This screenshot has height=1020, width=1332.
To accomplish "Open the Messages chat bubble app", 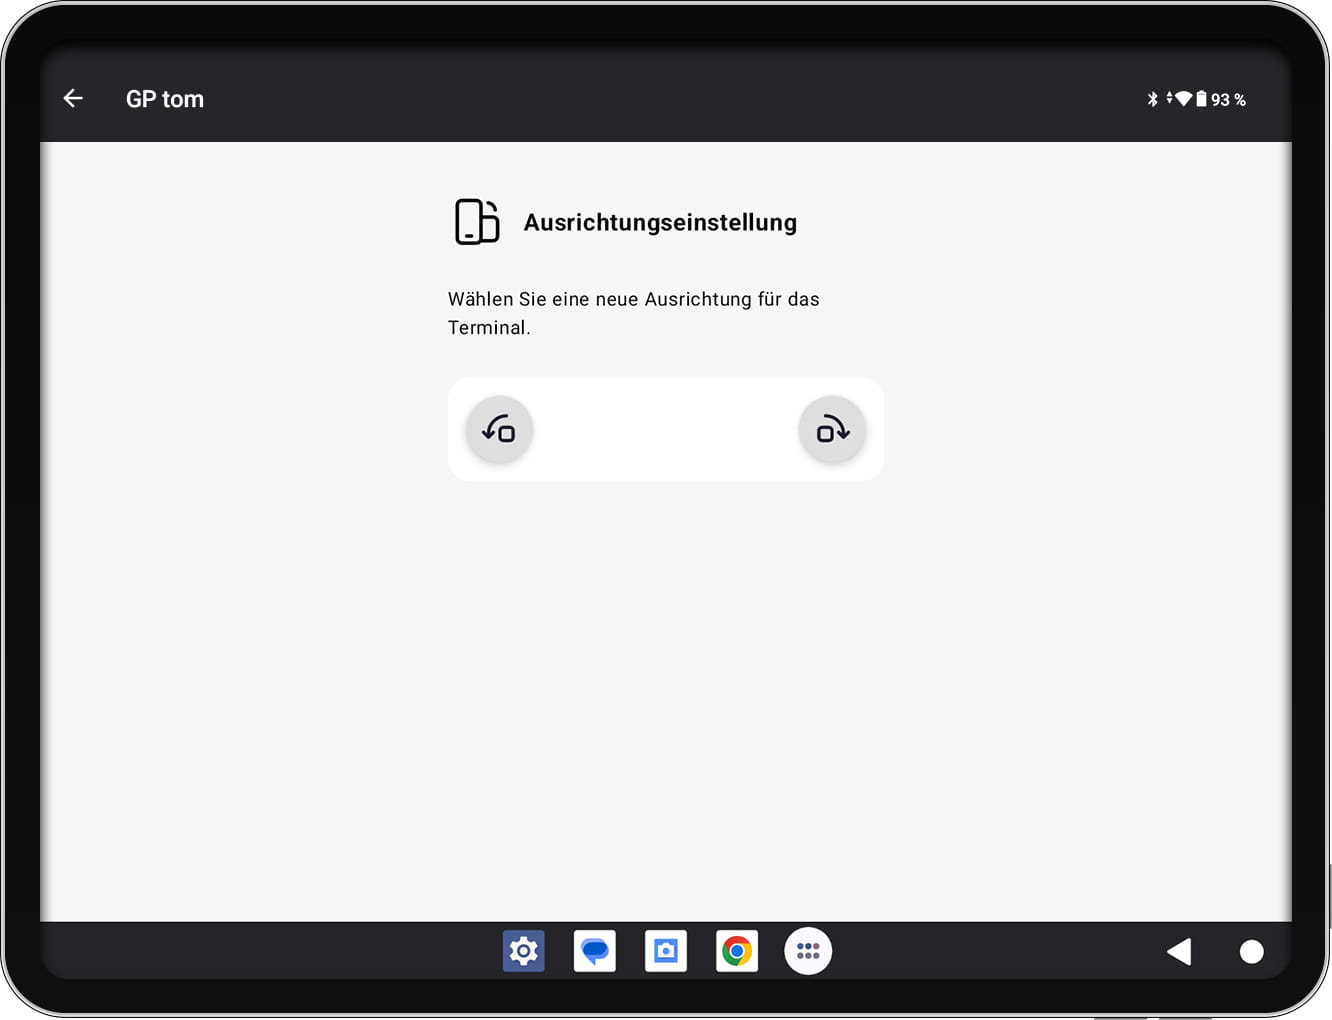I will pyautogui.click(x=595, y=951).
